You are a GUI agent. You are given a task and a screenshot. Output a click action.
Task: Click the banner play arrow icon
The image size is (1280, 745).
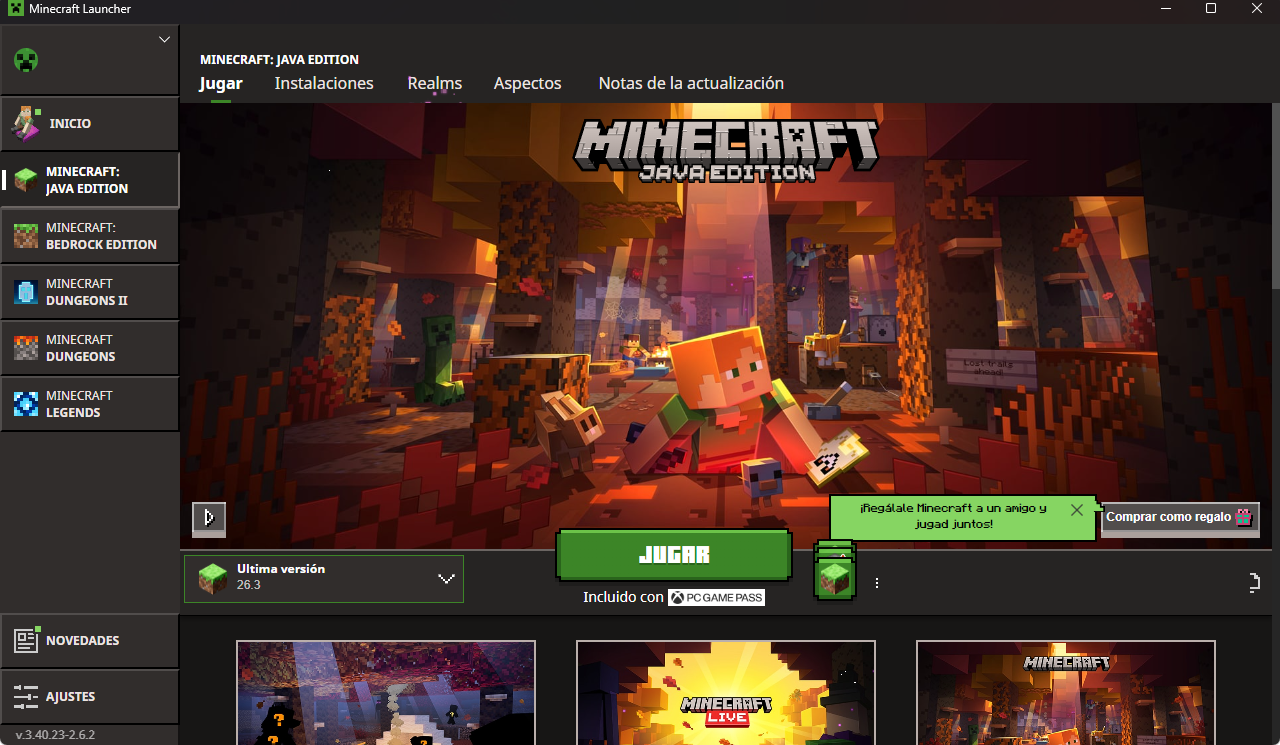pyautogui.click(x=209, y=518)
